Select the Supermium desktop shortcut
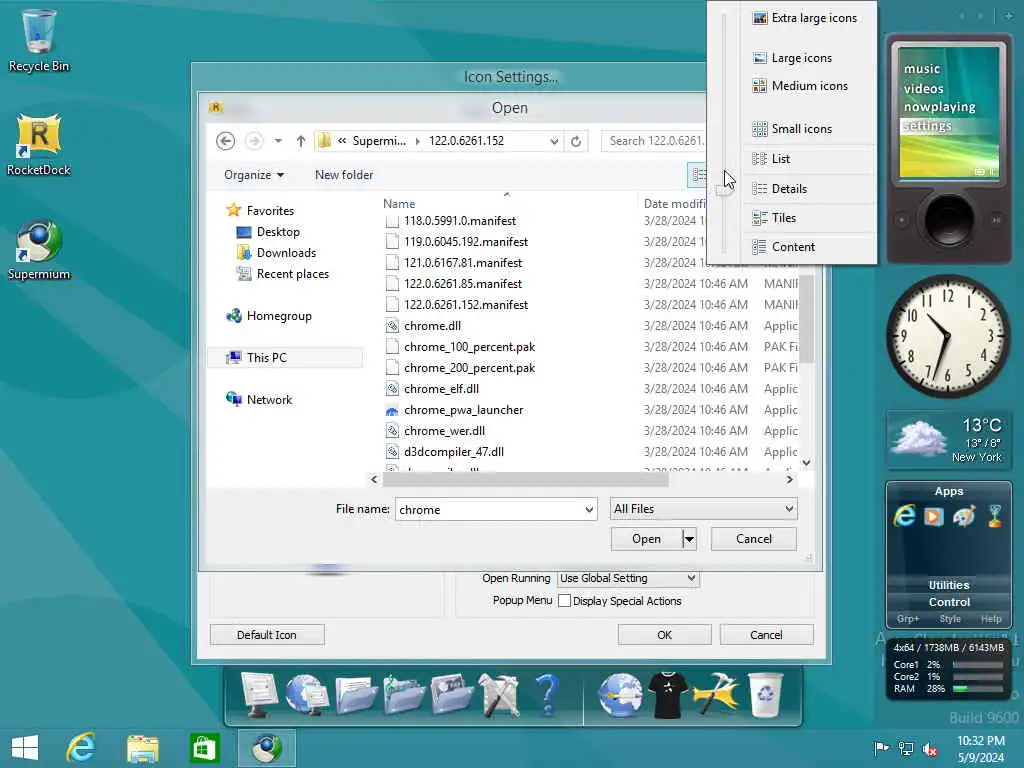1024x768 pixels. pos(39,250)
